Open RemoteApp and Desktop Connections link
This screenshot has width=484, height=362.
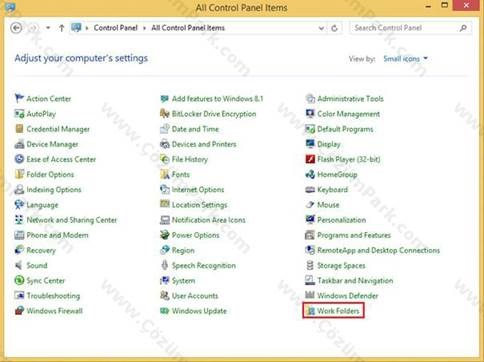tap(378, 250)
